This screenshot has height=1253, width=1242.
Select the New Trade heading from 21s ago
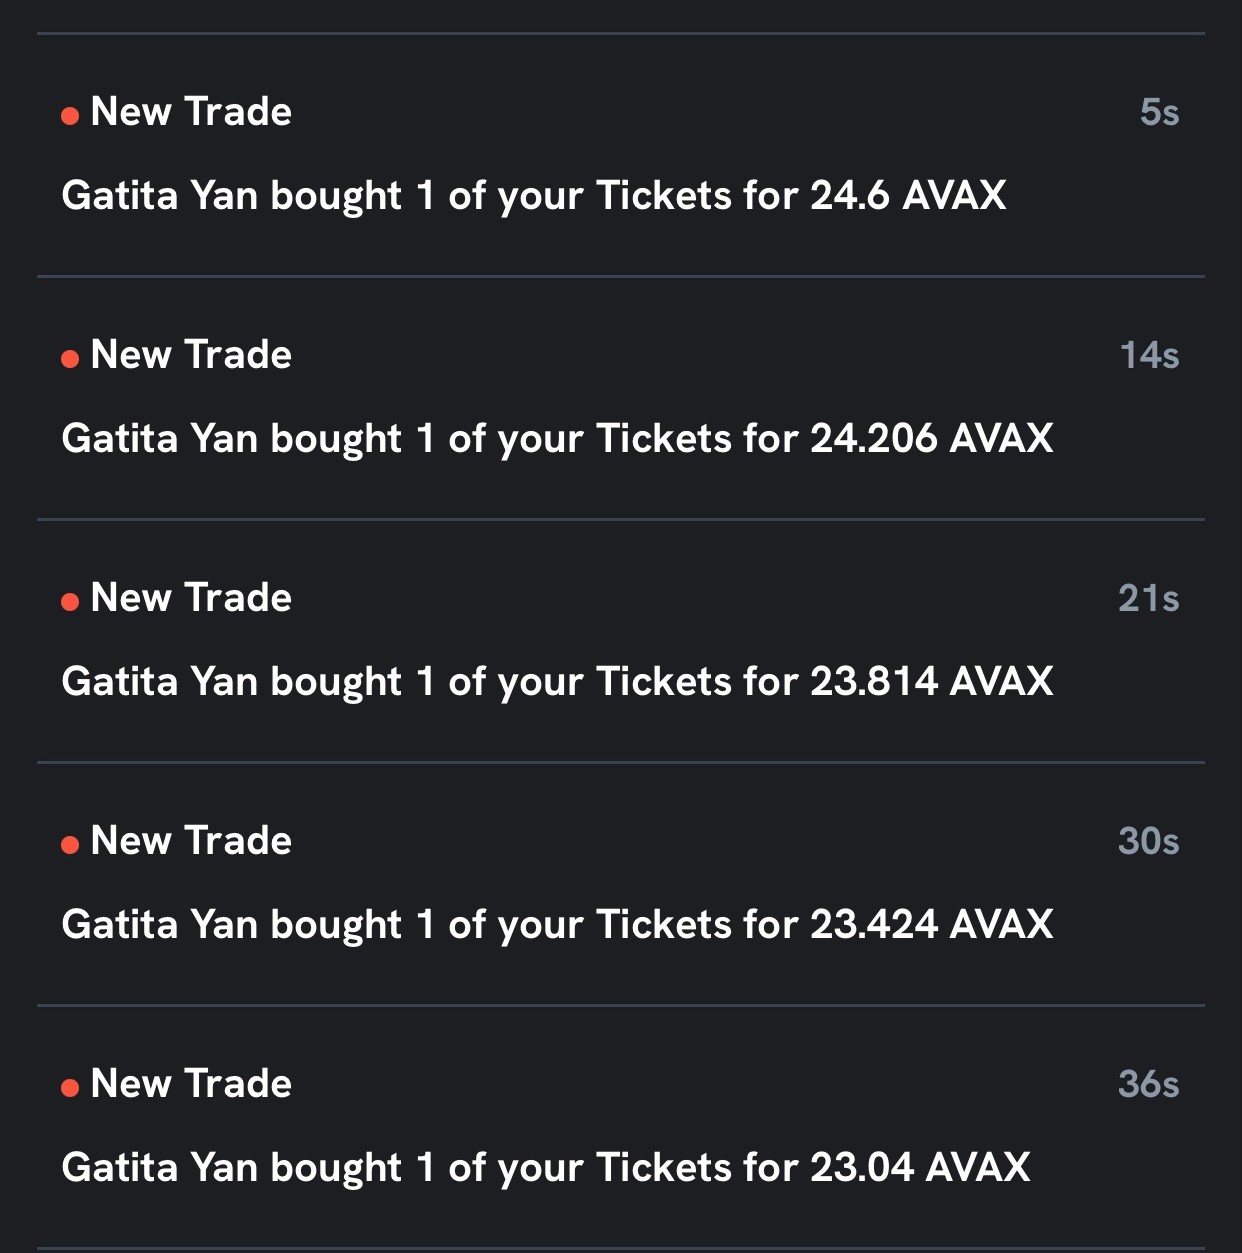tap(191, 598)
